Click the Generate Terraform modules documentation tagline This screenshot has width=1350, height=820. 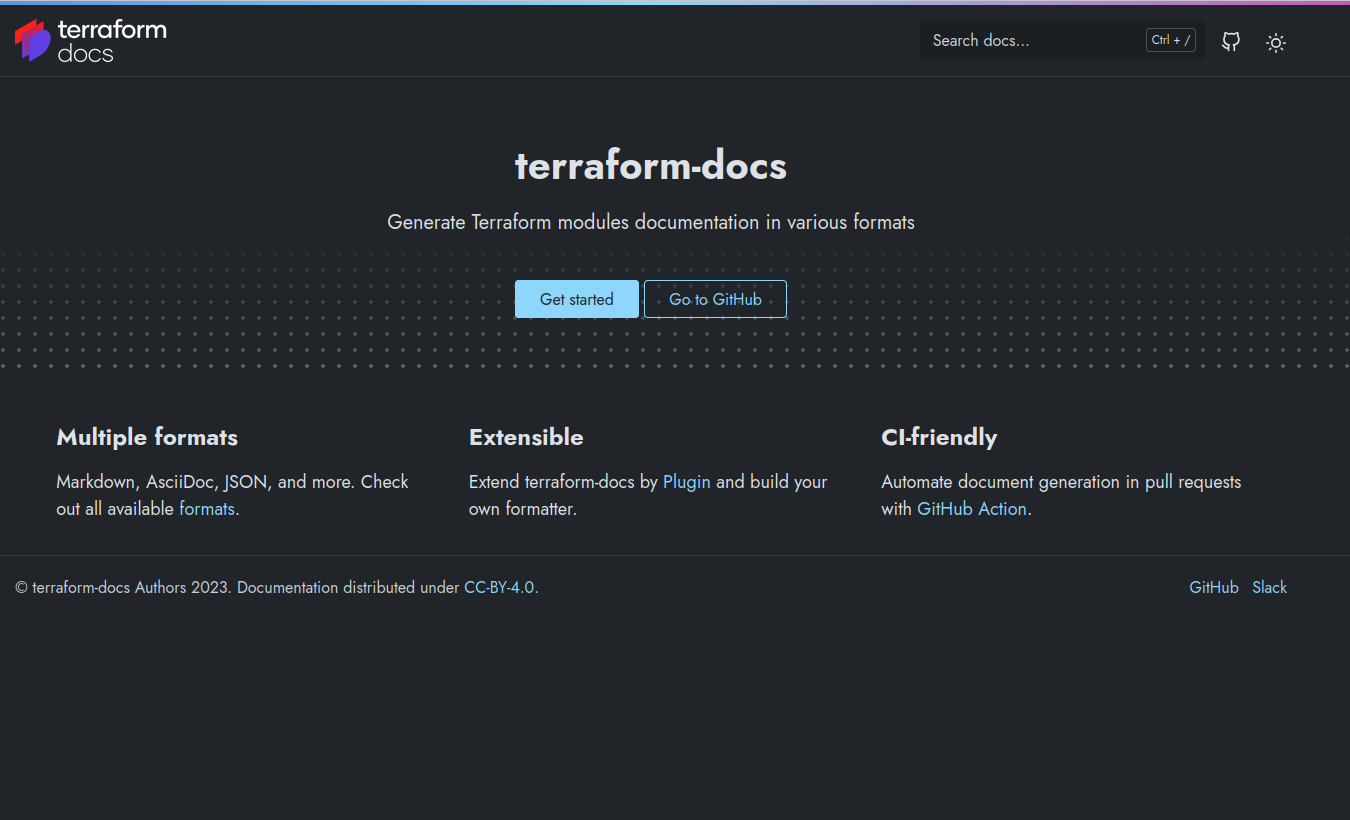[x=651, y=222]
